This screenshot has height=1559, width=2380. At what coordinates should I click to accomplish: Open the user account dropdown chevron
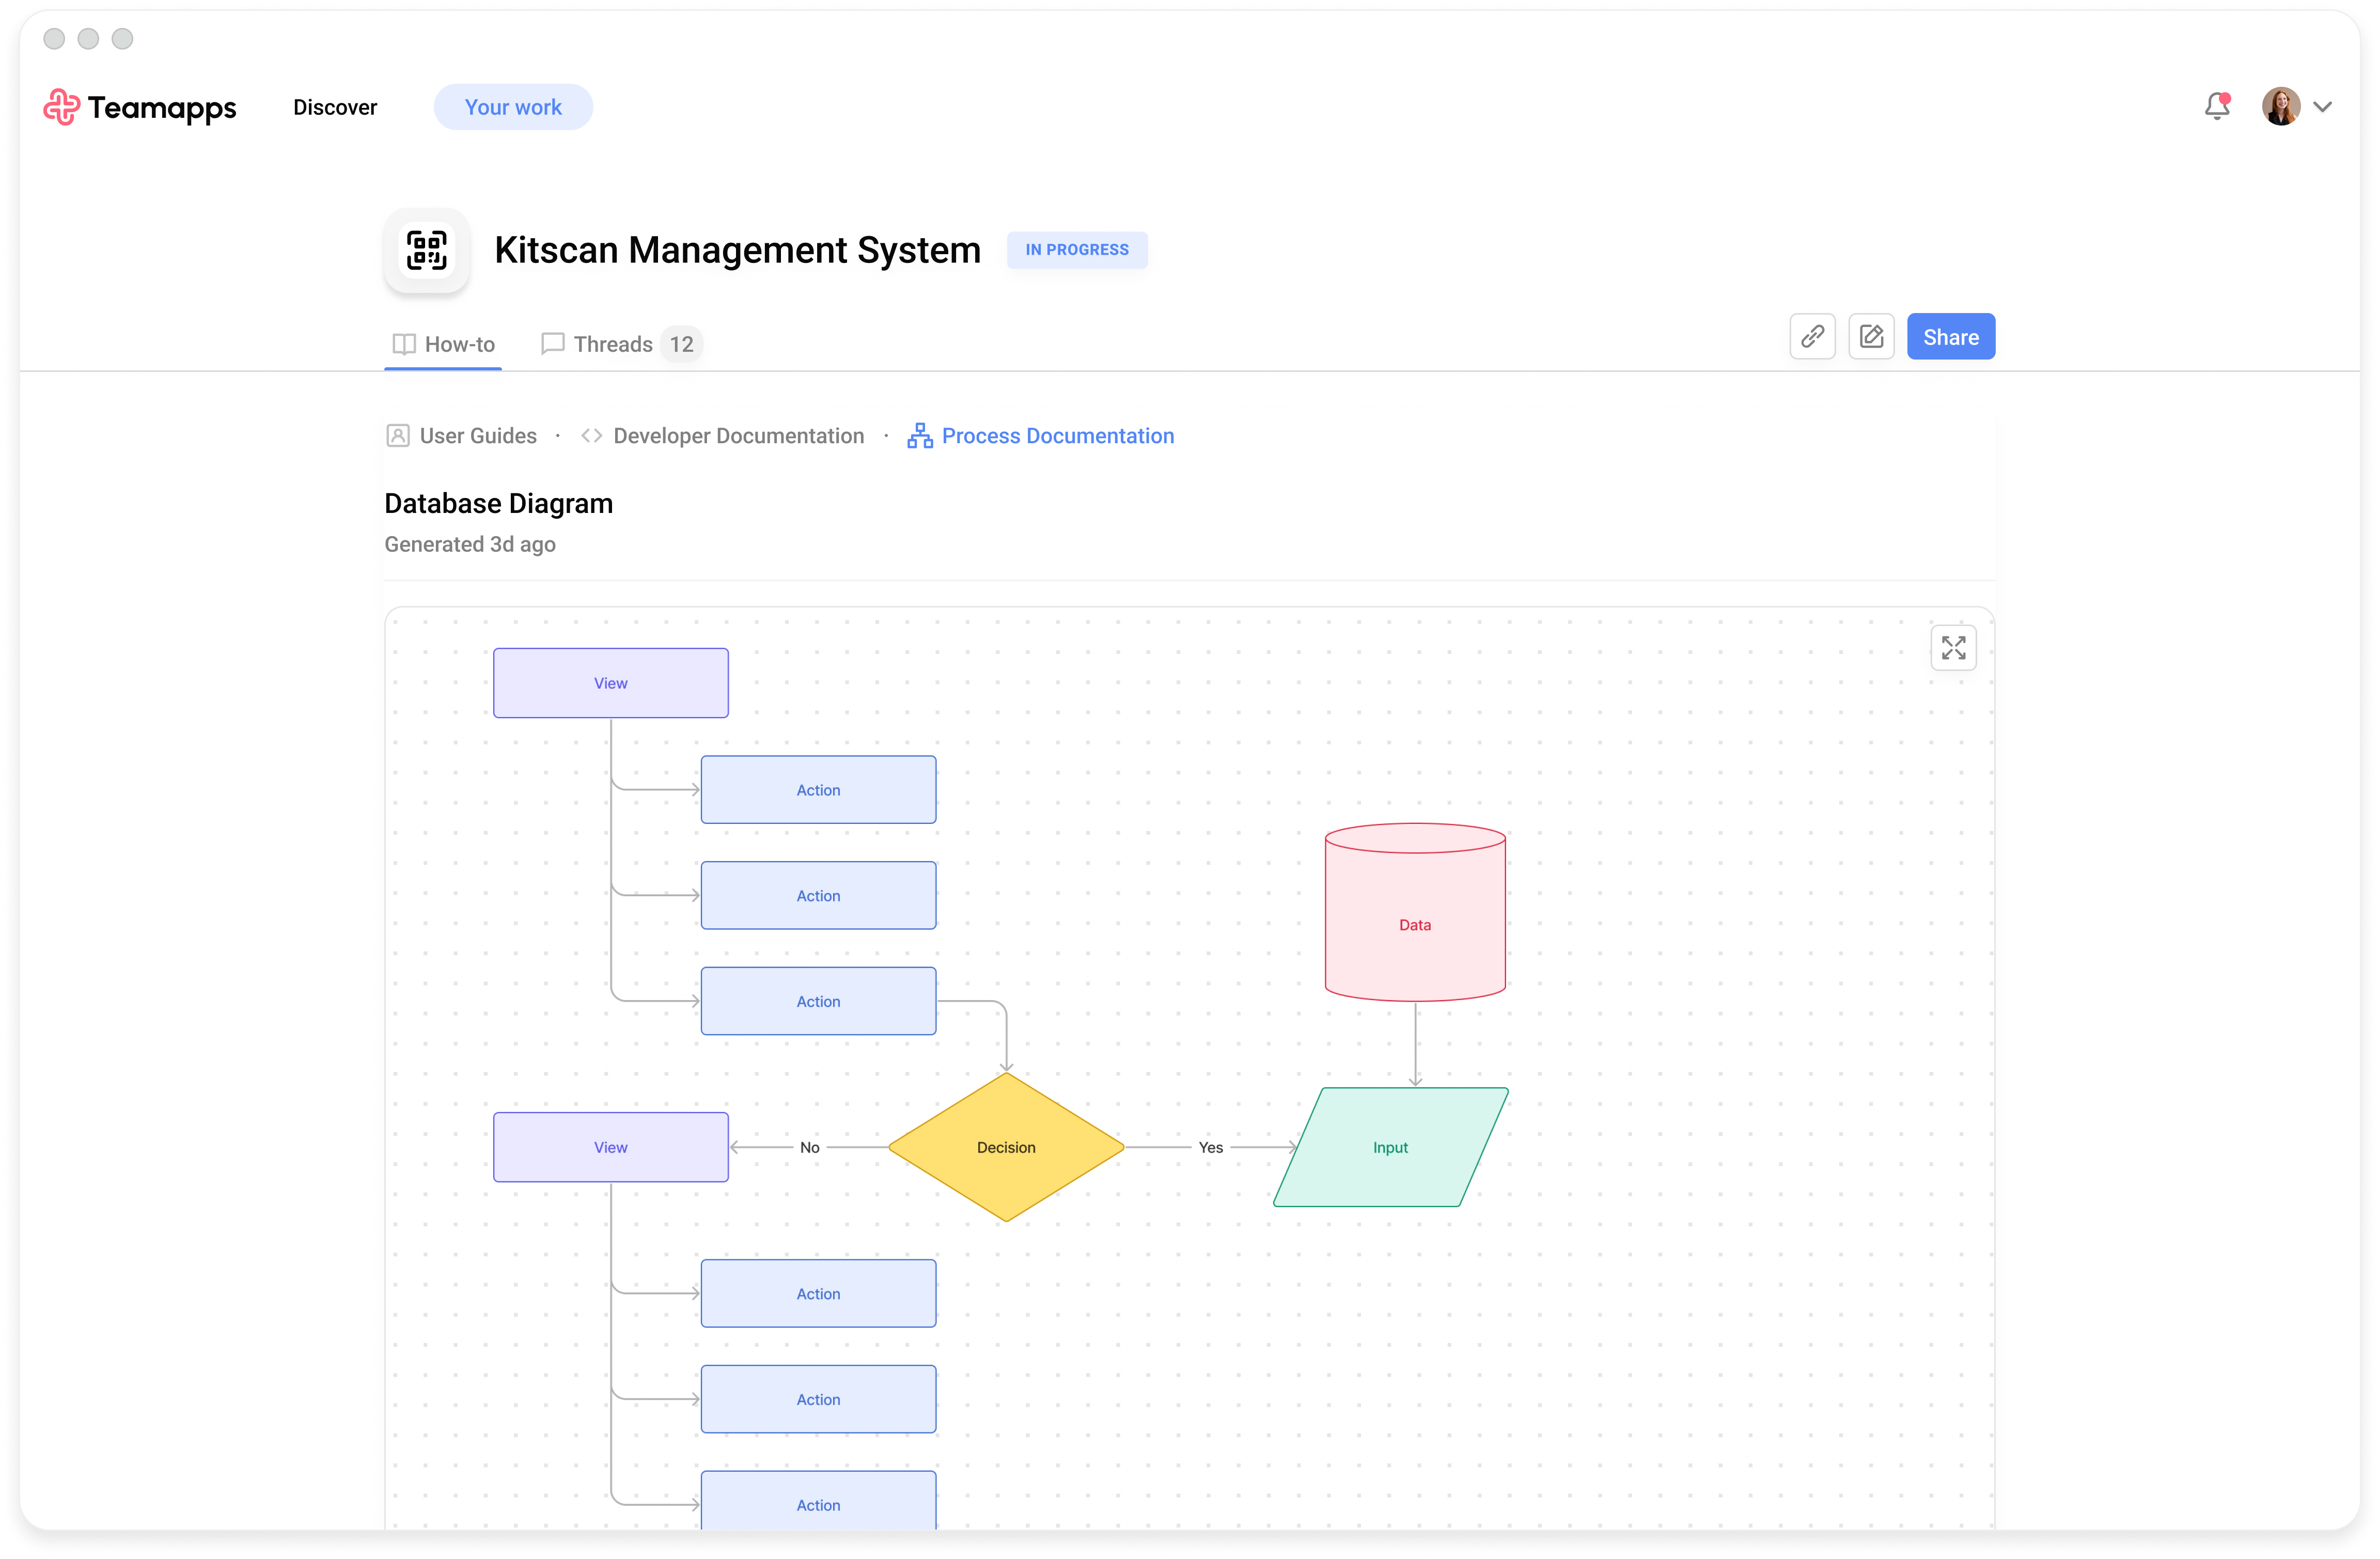(2322, 107)
